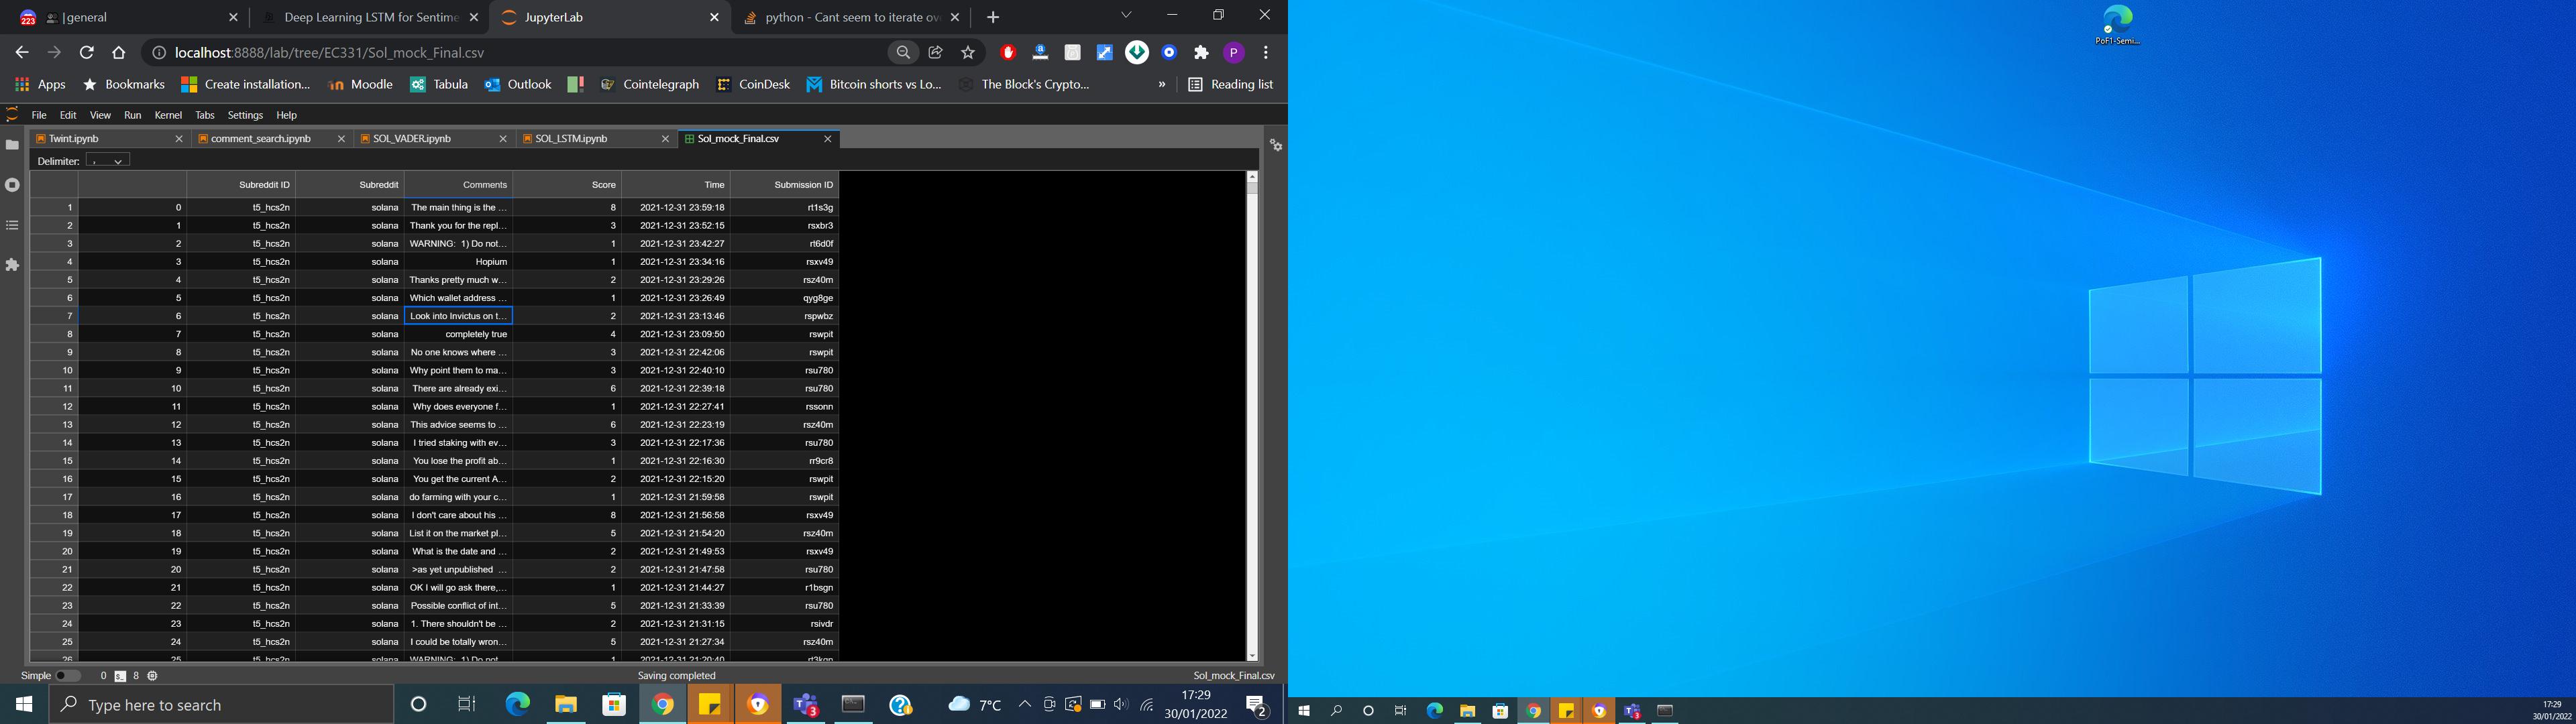This screenshot has height=724, width=2576.
Task: Open the table of contents sidebar icon
Action: pyautogui.click(x=12, y=225)
